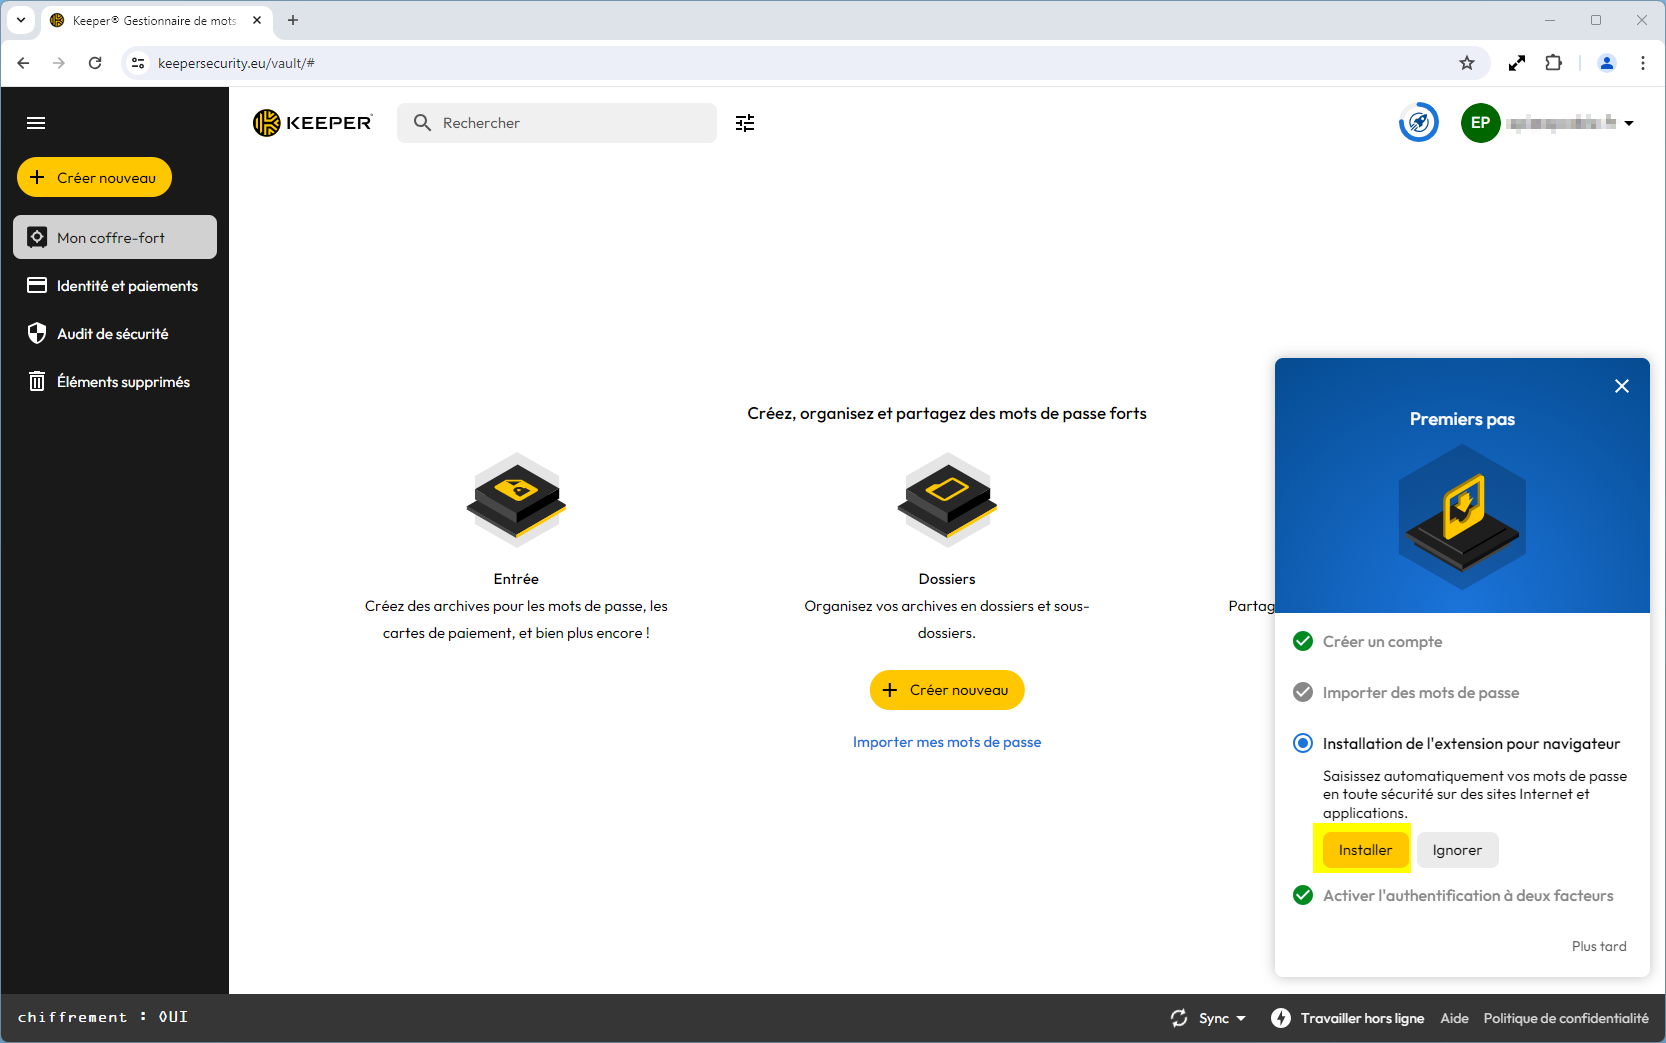Click the Dossiers folder illustration
This screenshot has height=1043, width=1666.
point(947,499)
